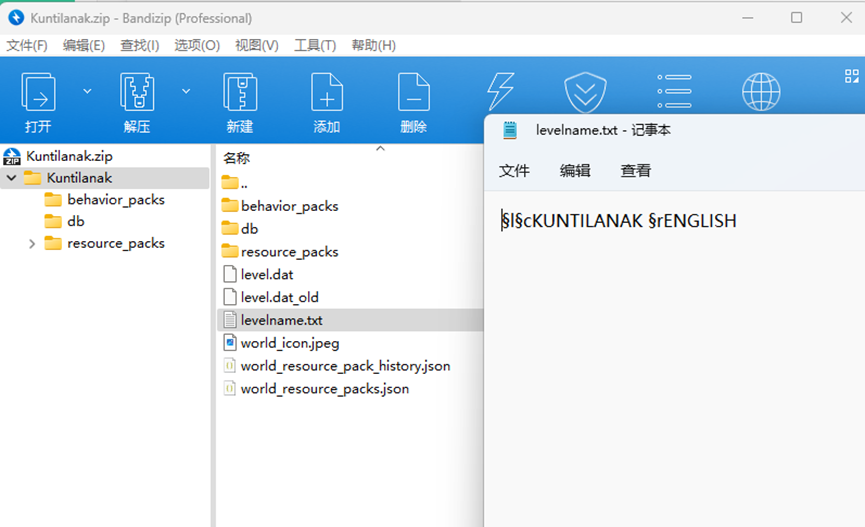865x527 pixels.
Task: Open Notepad's 查看 menu
Action: [636, 171]
